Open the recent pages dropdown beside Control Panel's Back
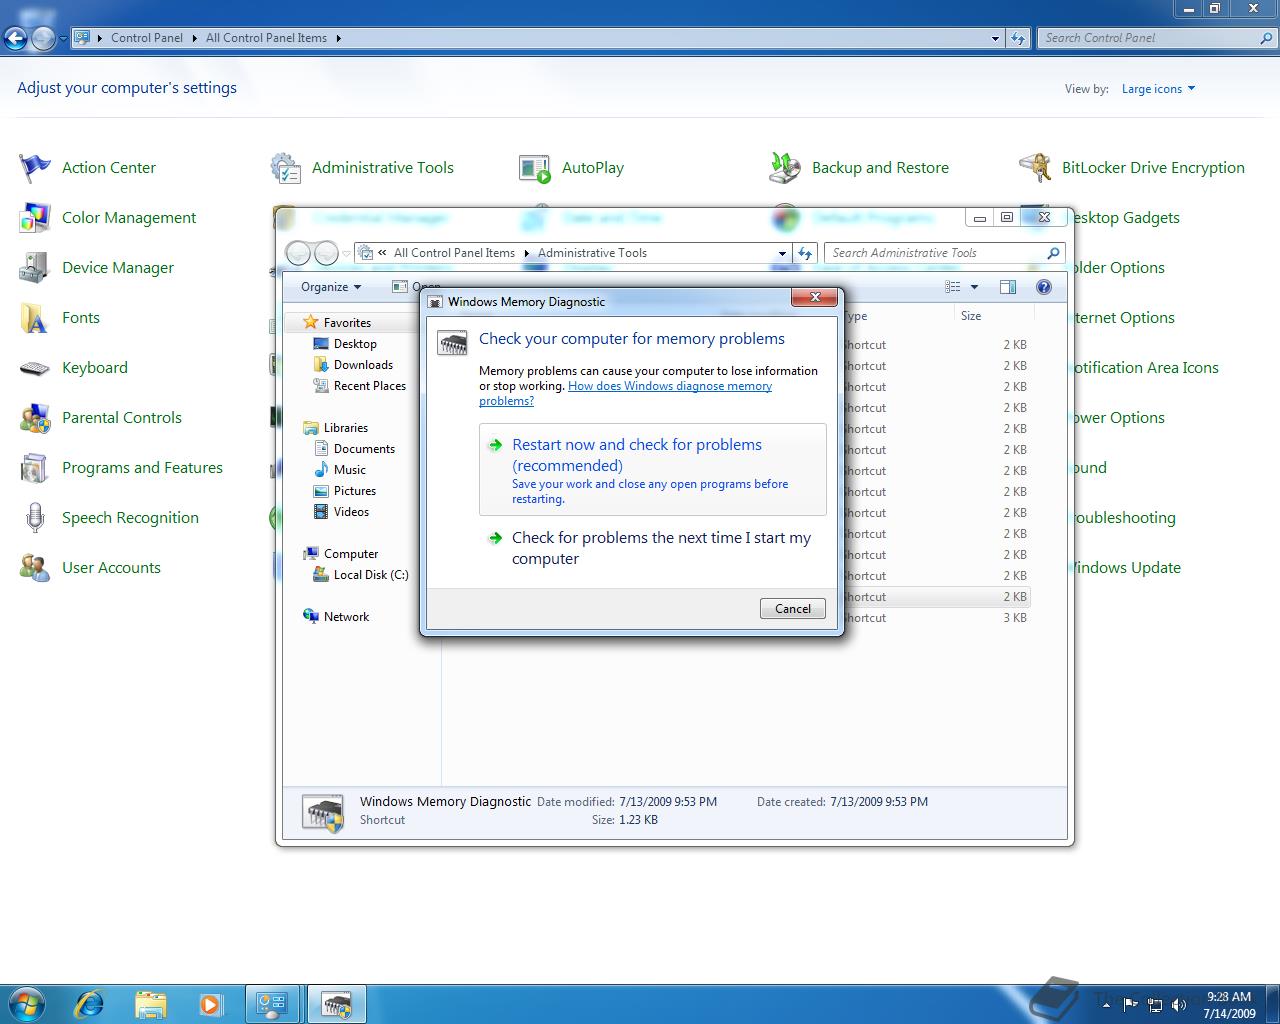The height and width of the screenshot is (1024, 1280). [x=63, y=39]
